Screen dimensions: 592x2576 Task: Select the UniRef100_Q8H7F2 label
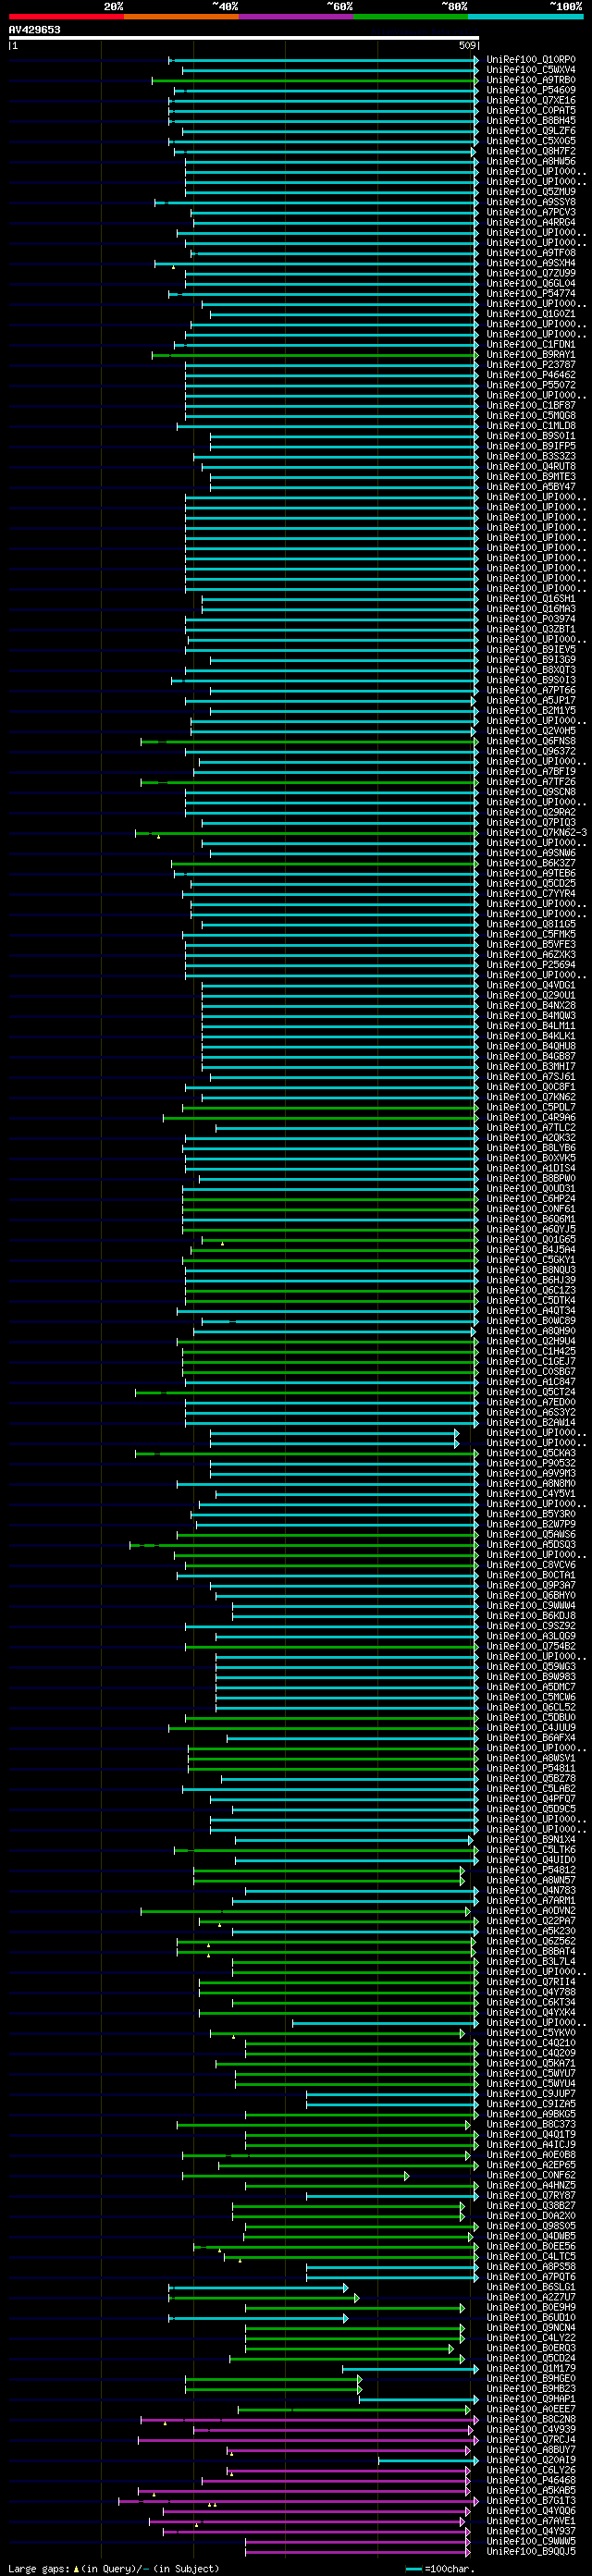[x=531, y=151]
